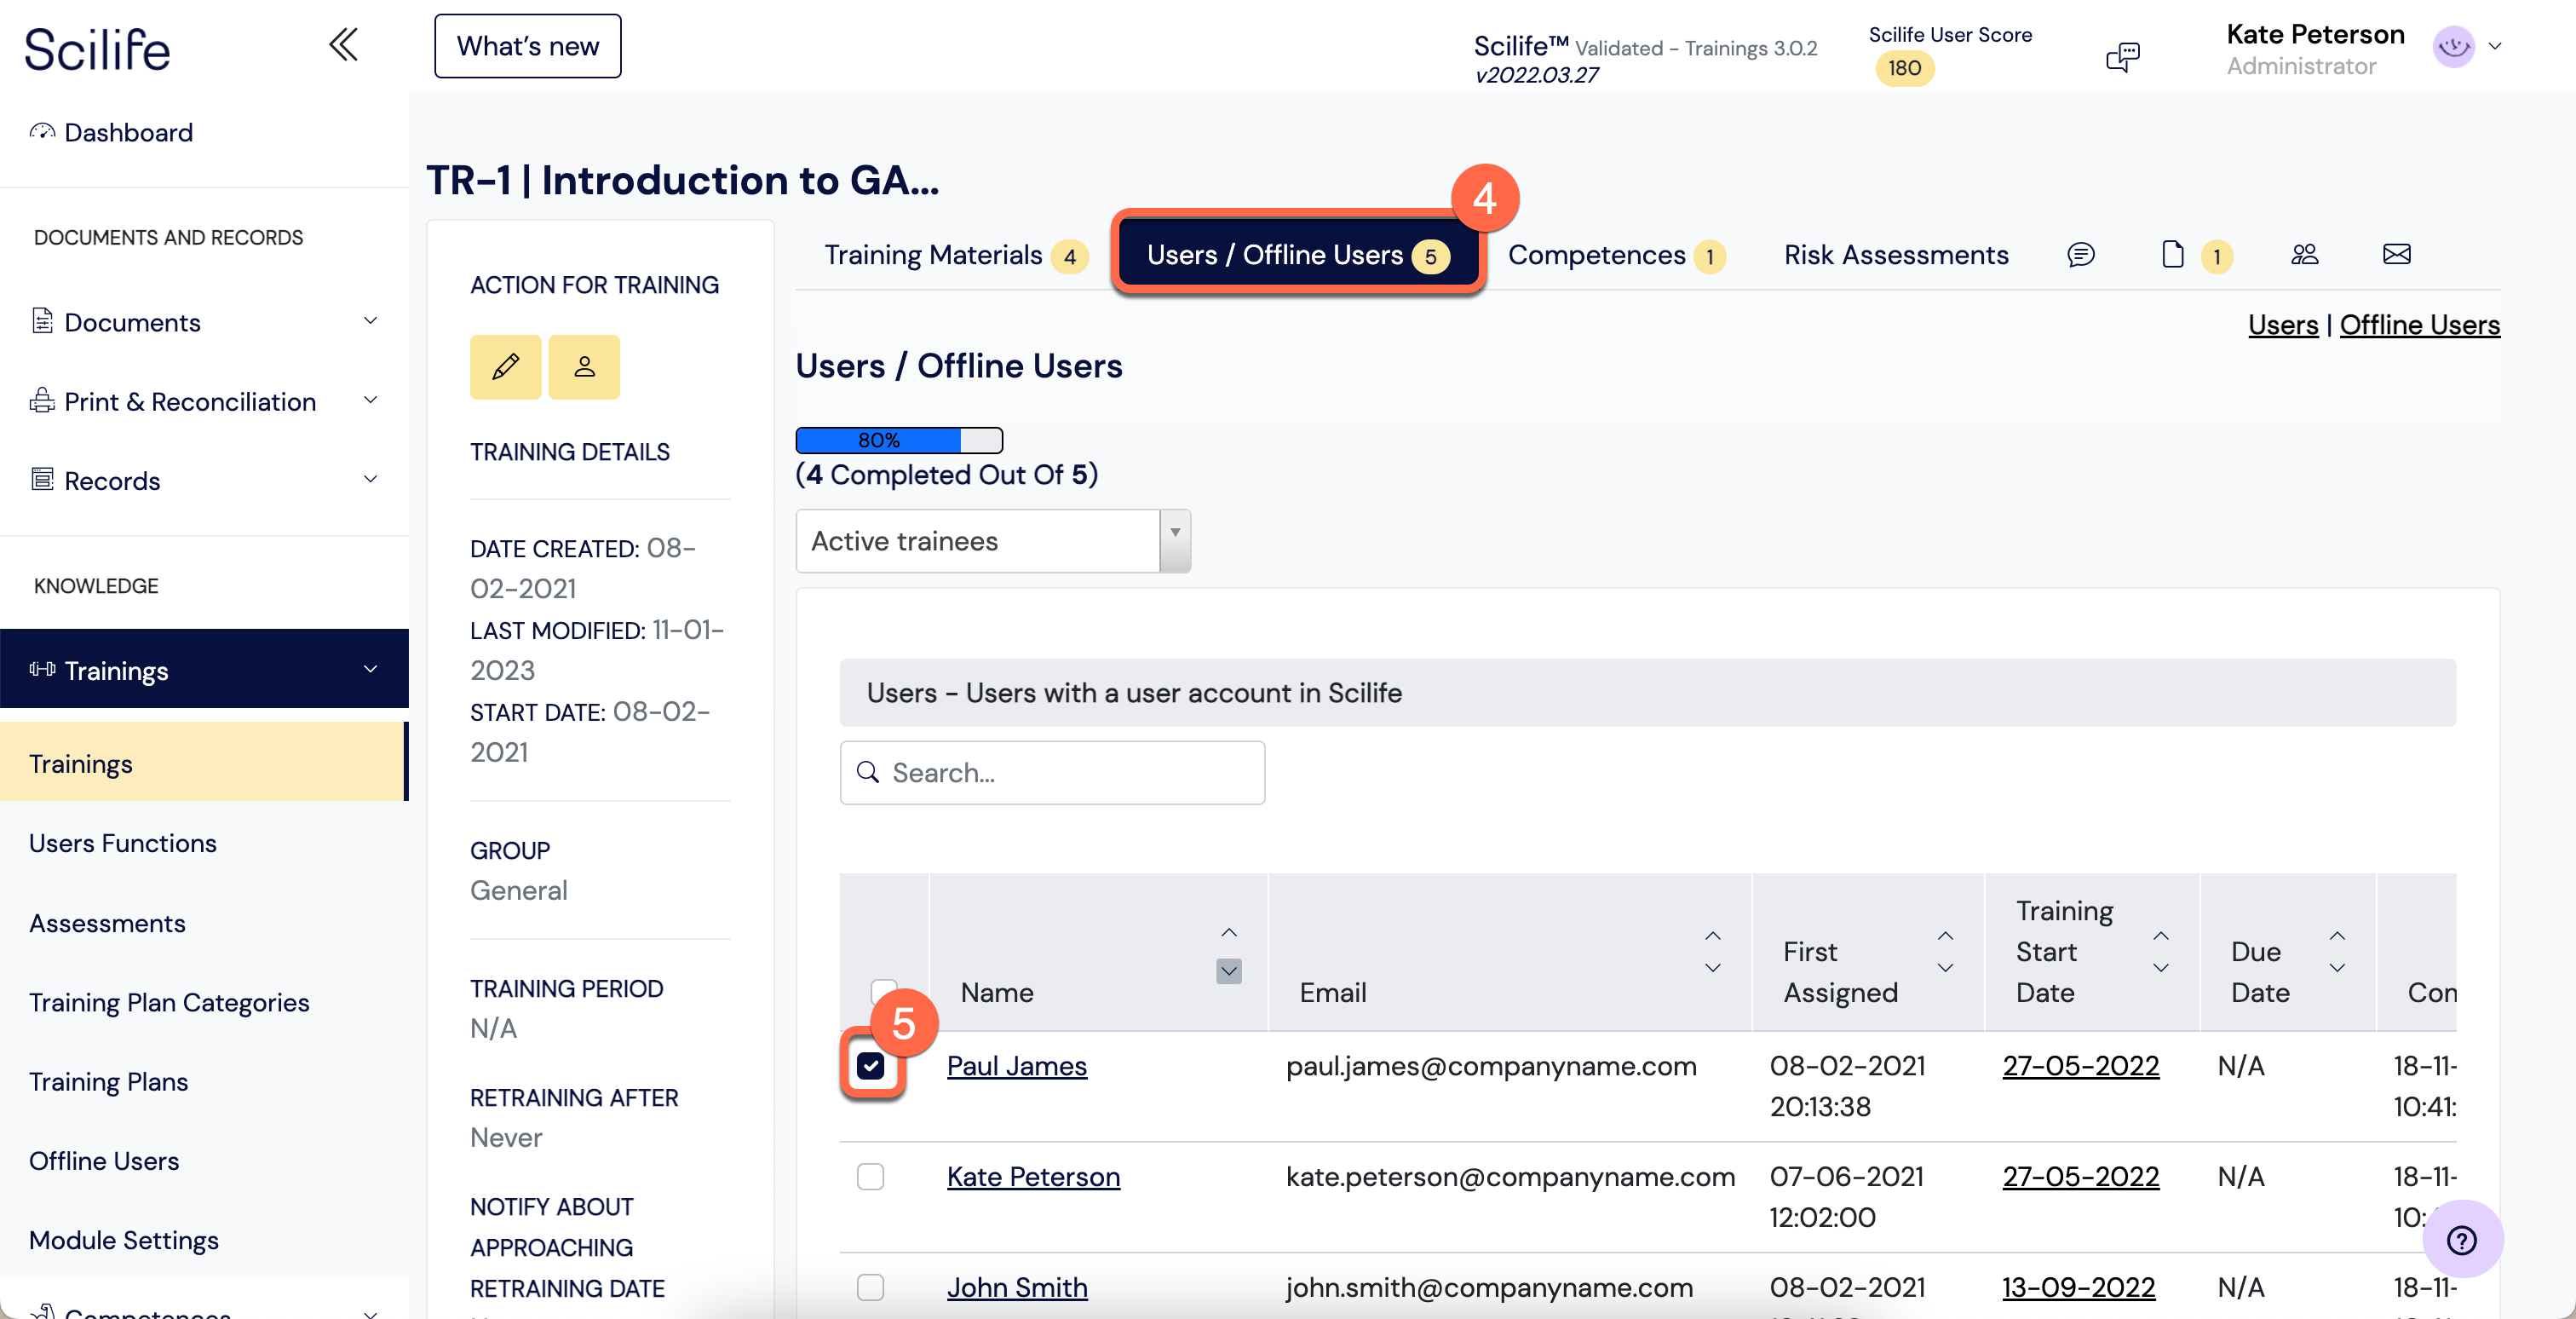Open the user account dropdown arrow
This screenshot has width=2576, height=1319.
[x=2495, y=46]
